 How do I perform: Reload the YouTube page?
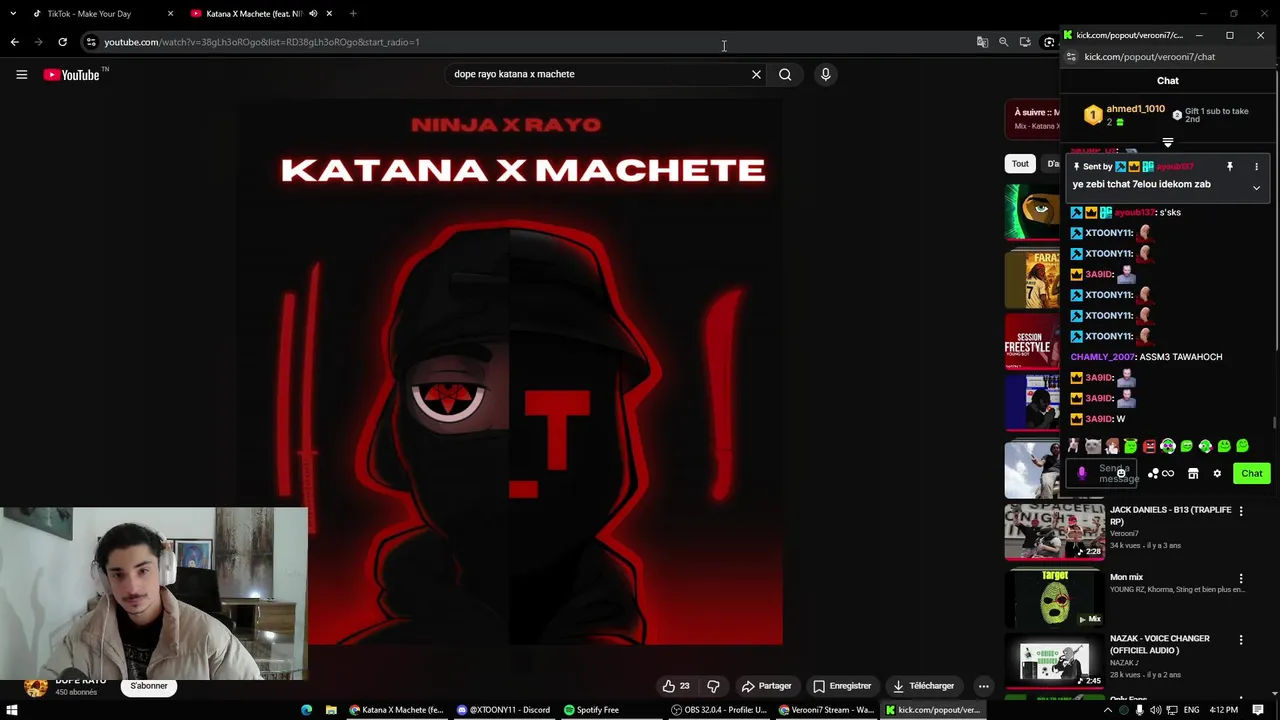[62, 42]
